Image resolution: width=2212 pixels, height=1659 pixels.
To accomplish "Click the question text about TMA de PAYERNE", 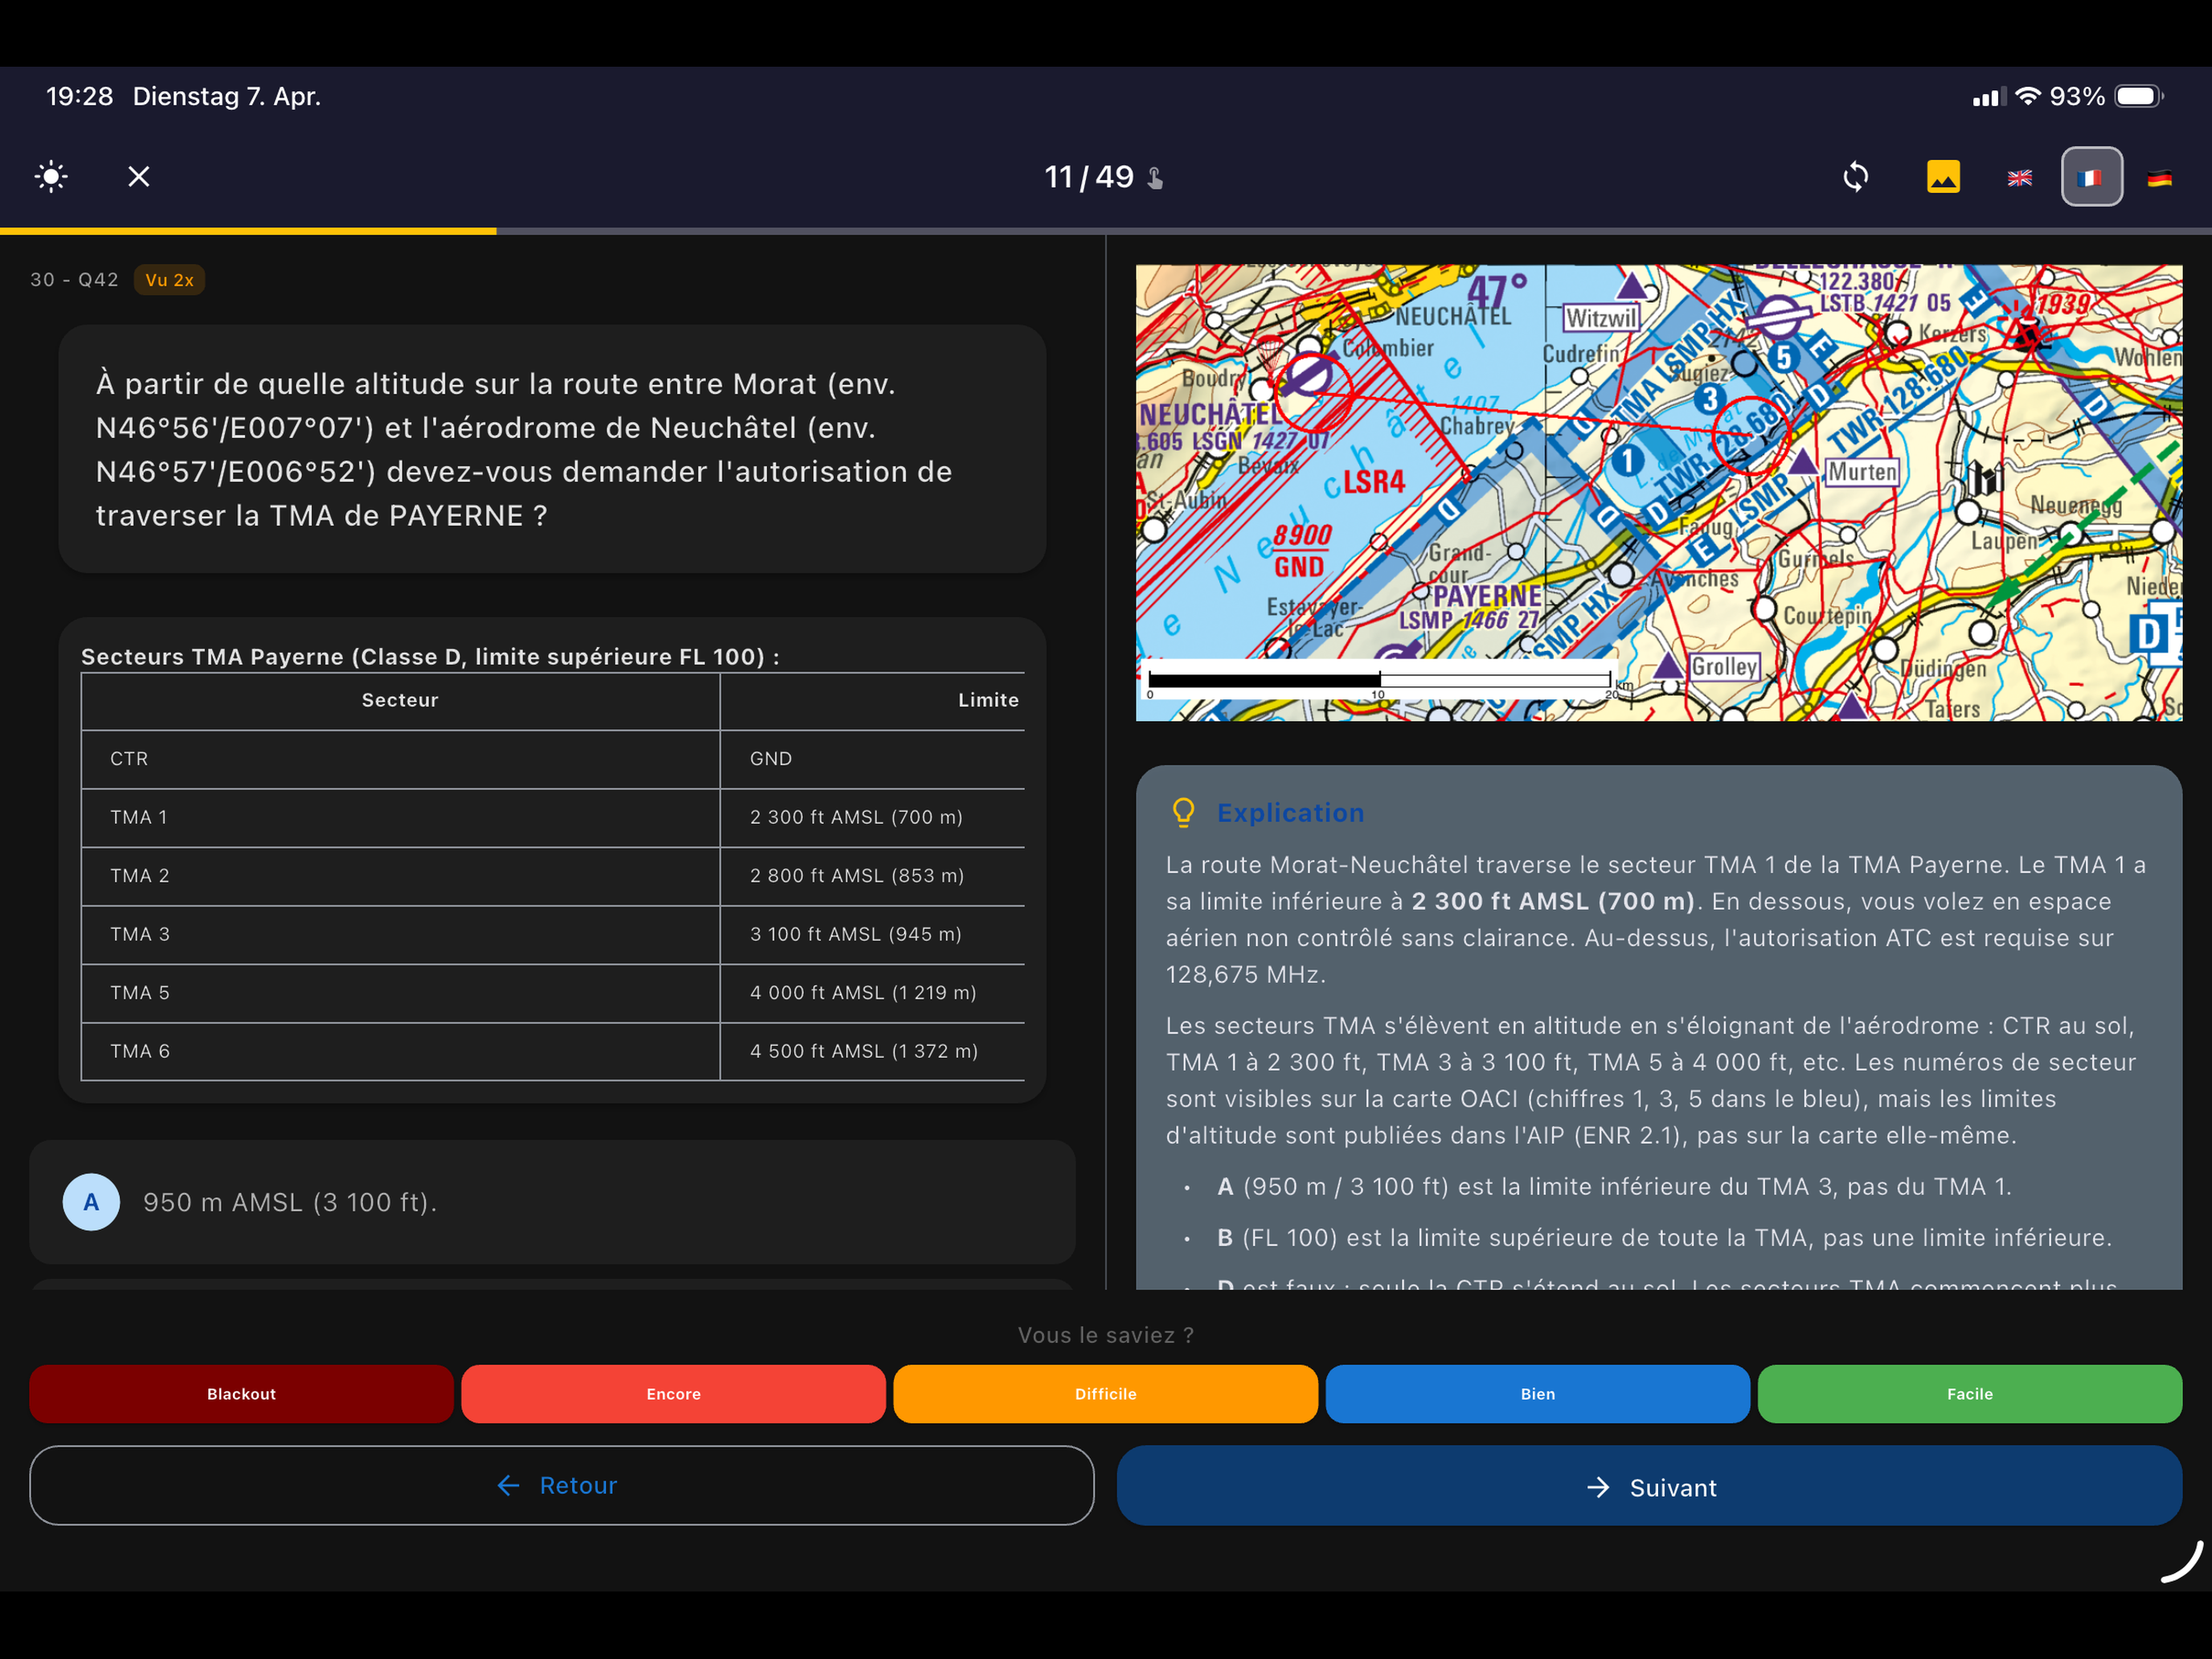I will click(524, 449).
